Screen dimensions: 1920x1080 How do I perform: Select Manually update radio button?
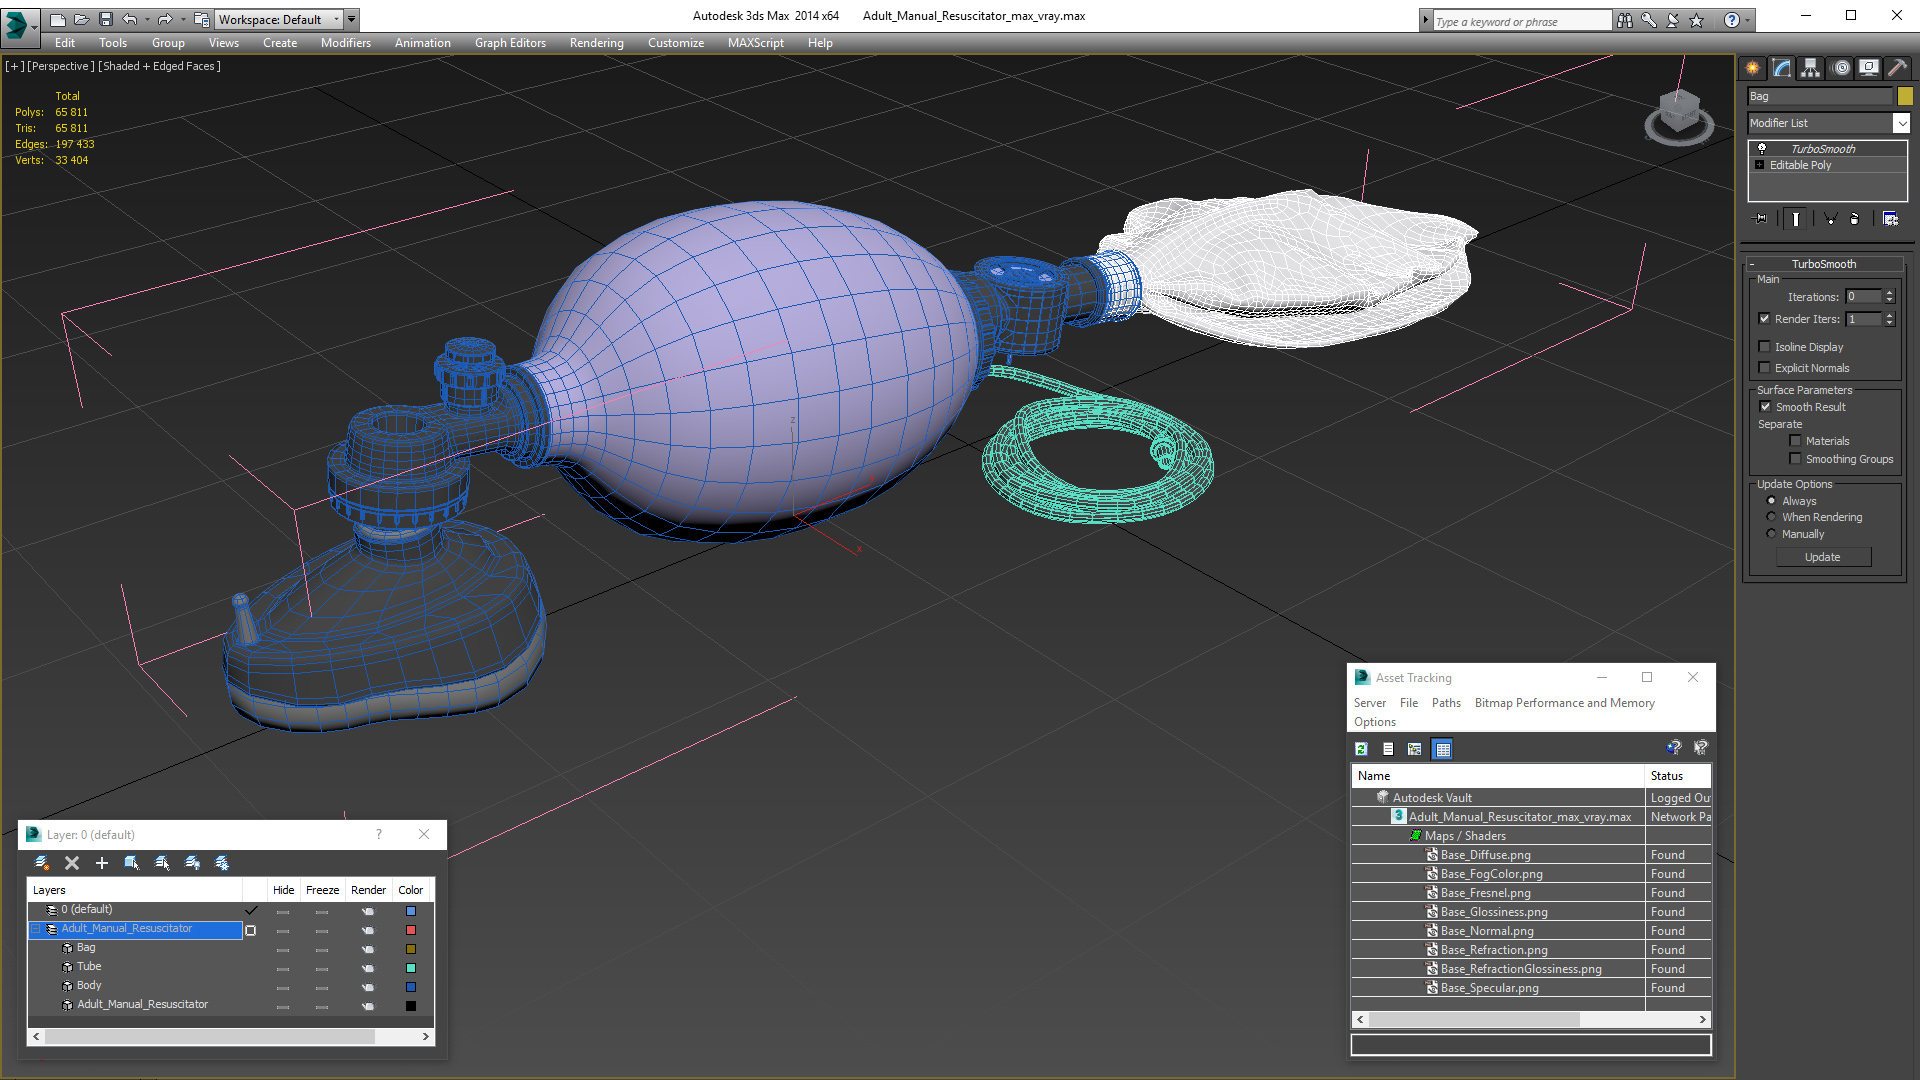1772,534
